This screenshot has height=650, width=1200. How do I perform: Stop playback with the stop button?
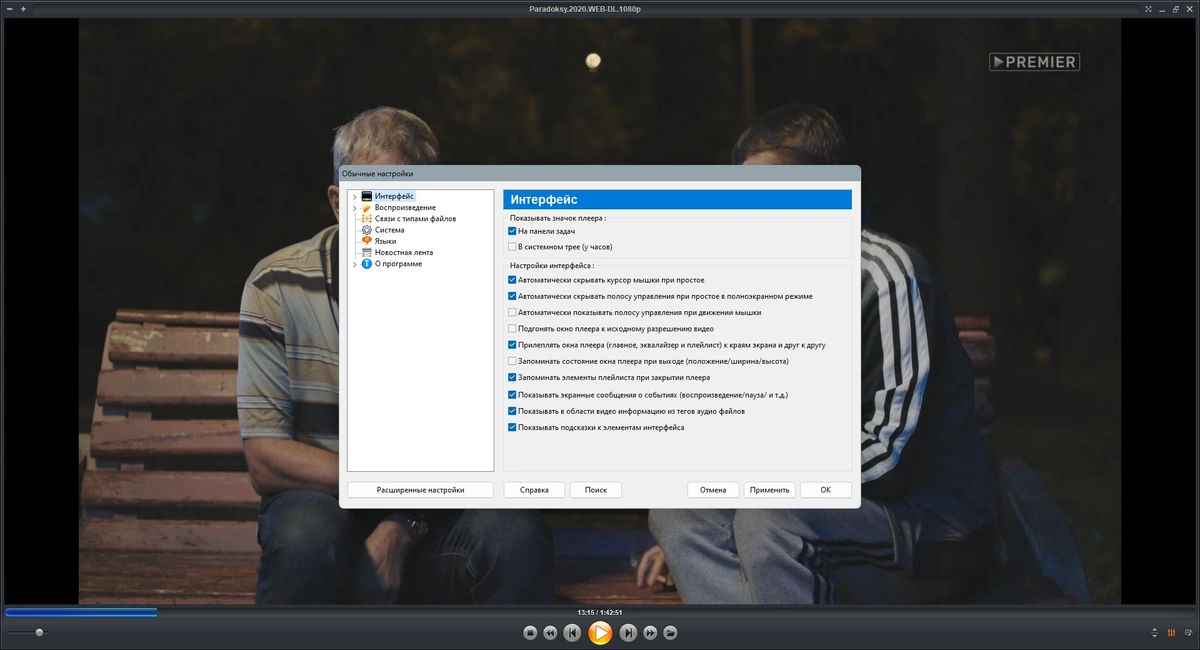click(530, 633)
